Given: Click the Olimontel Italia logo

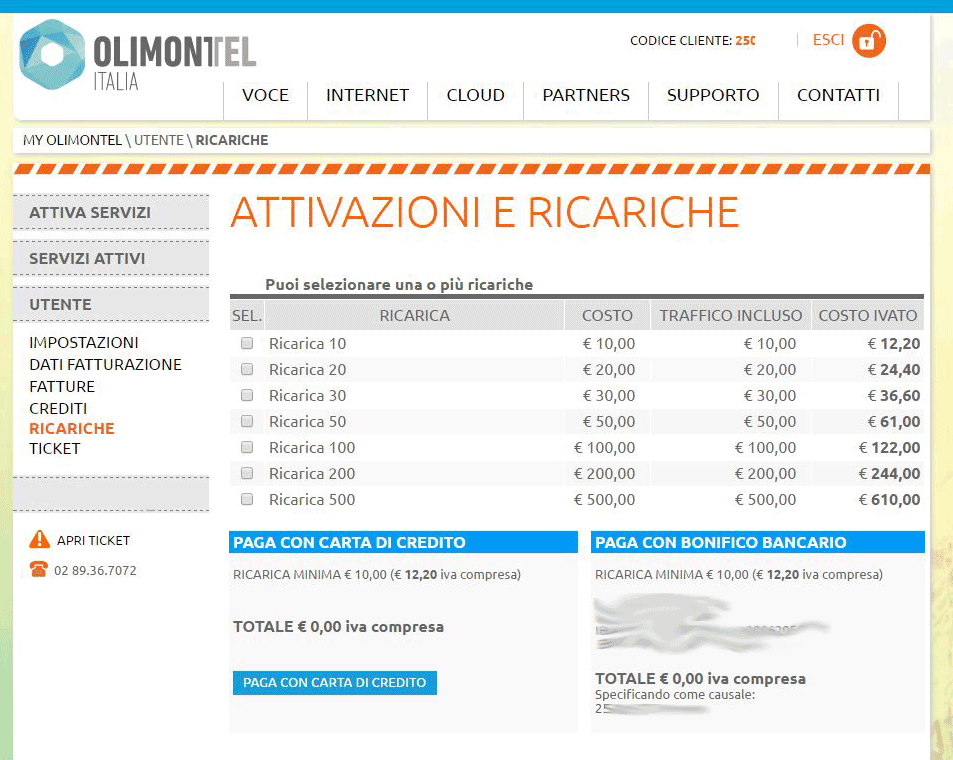Looking at the screenshot, I should 137,56.
